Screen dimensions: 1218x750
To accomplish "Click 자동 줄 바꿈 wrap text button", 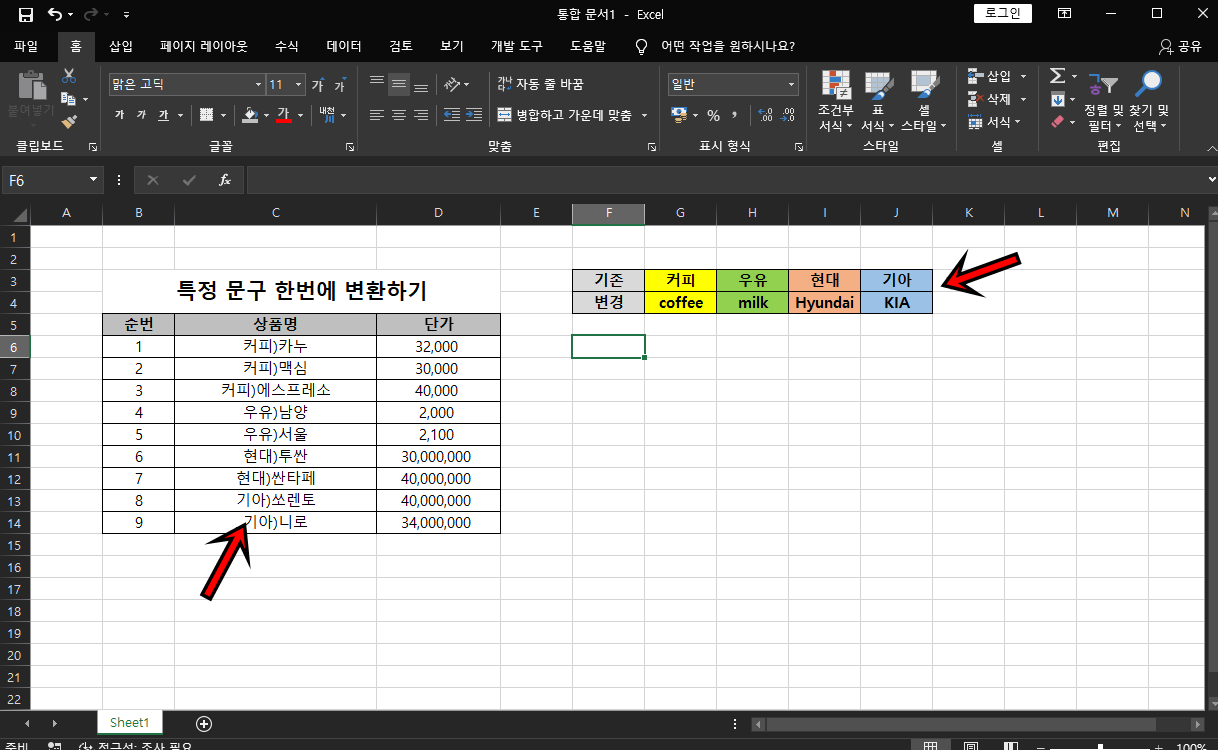I will pyautogui.click(x=540, y=84).
